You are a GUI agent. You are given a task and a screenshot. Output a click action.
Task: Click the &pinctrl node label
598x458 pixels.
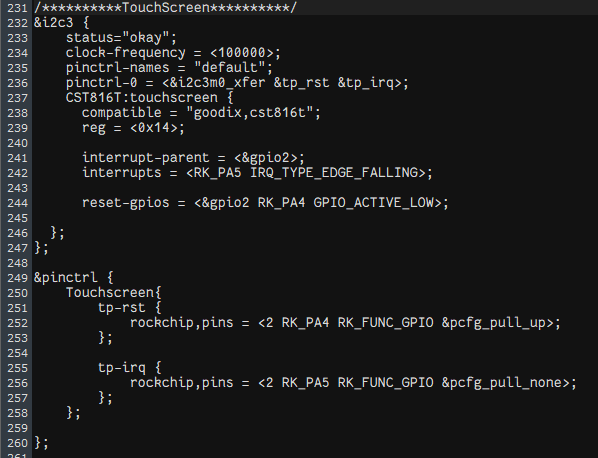[x=65, y=278]
